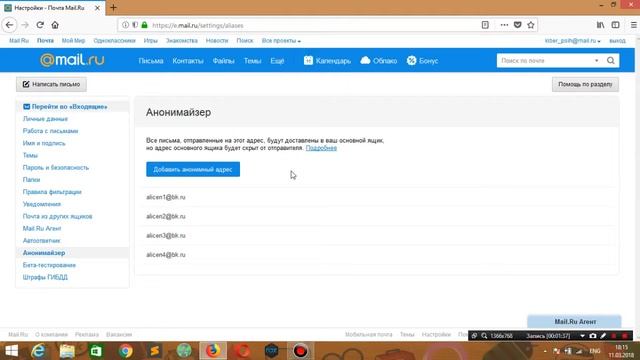640x360 pixels.
Task: Open Папки settings section
Action: [x=31, y=180]
